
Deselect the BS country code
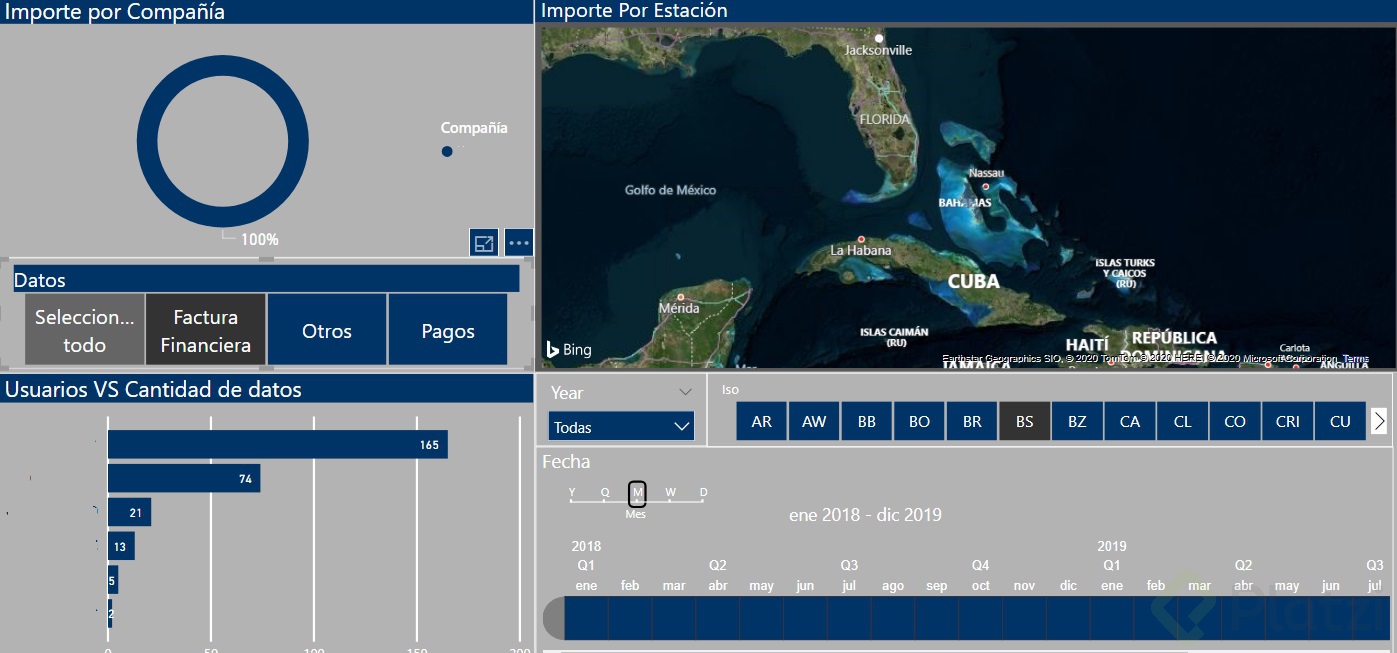pyautogui.click(x=1024, y=421)
